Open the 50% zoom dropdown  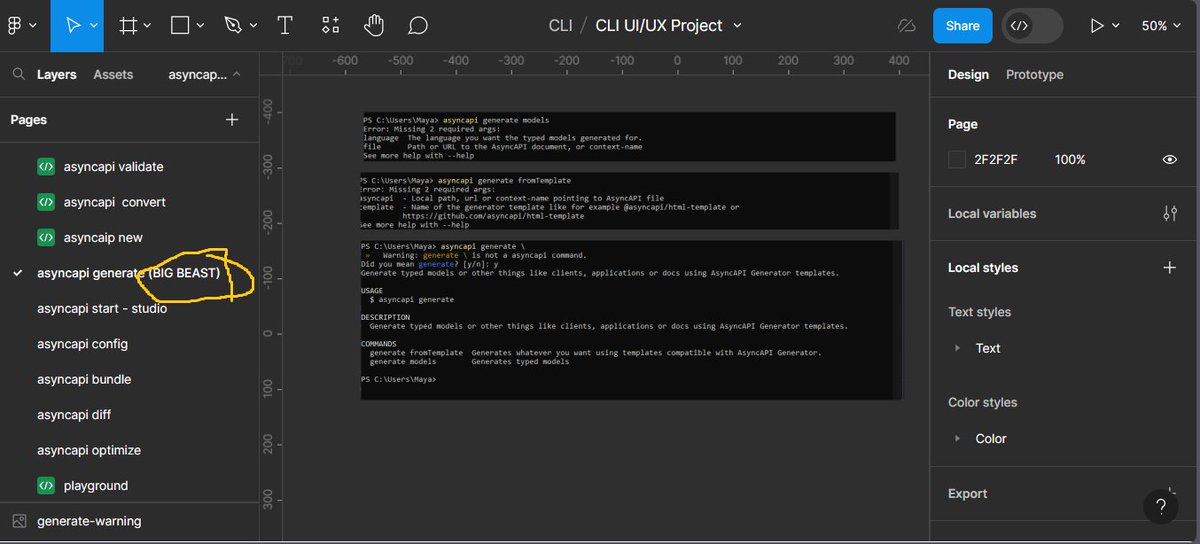coord(1162,26)
